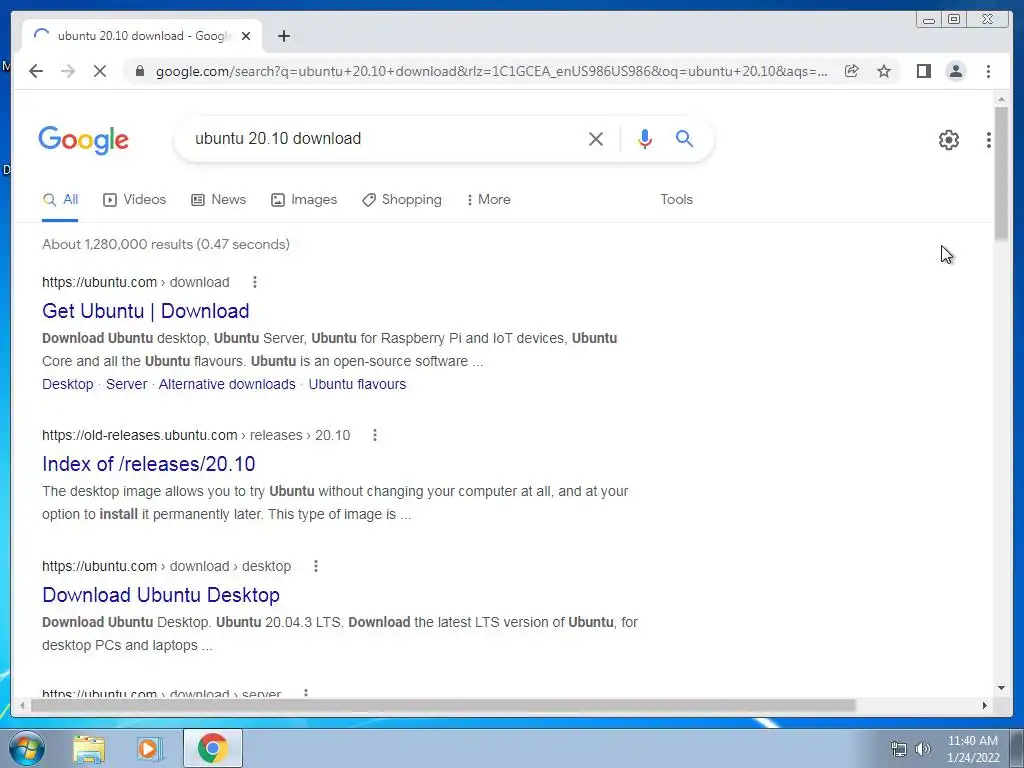Click the address bar URL
This screenshot has height=768, width=1024.
(491, 71)
